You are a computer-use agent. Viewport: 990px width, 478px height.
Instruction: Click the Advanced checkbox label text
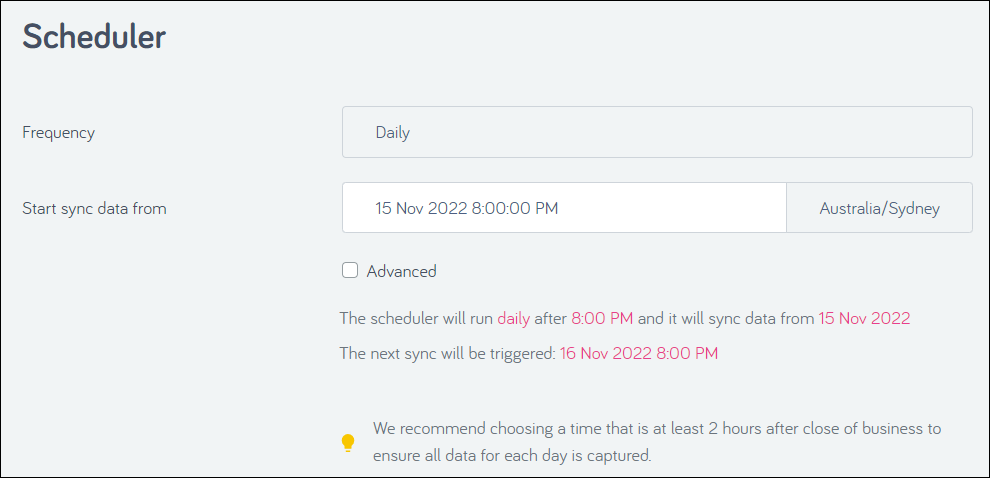(x=402, y=272)
